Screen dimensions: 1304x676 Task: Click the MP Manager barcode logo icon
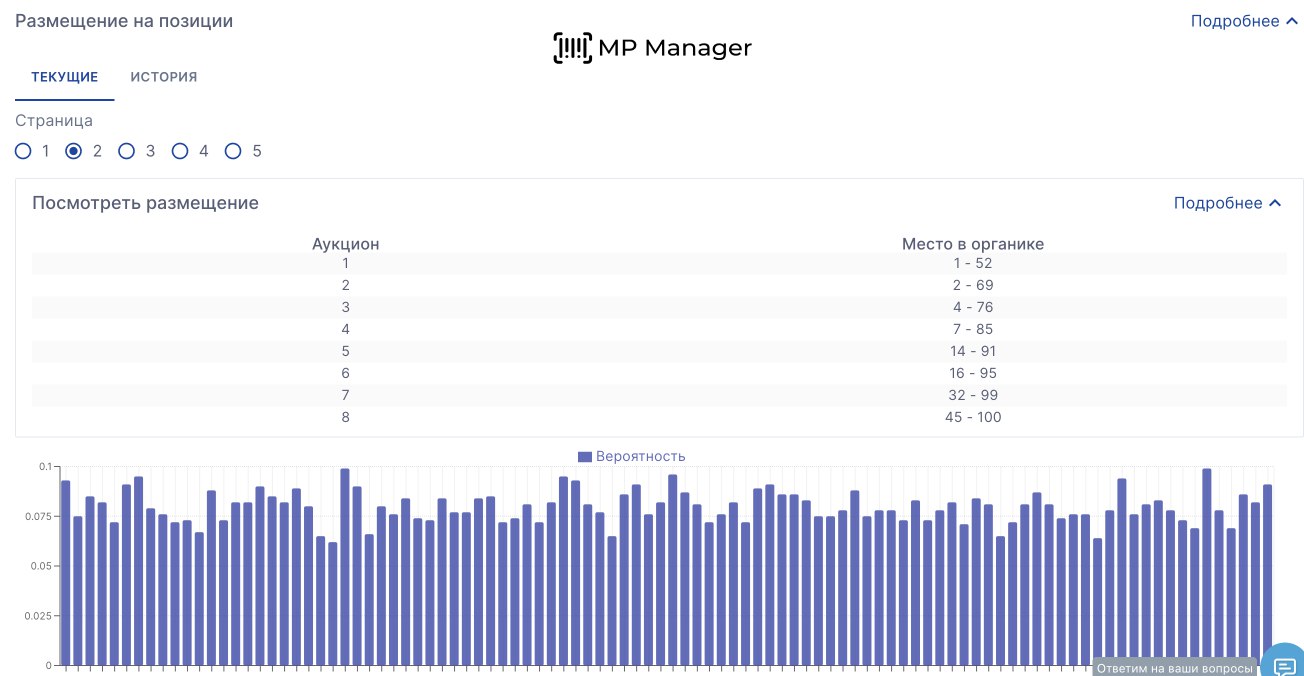coord(572,48)
